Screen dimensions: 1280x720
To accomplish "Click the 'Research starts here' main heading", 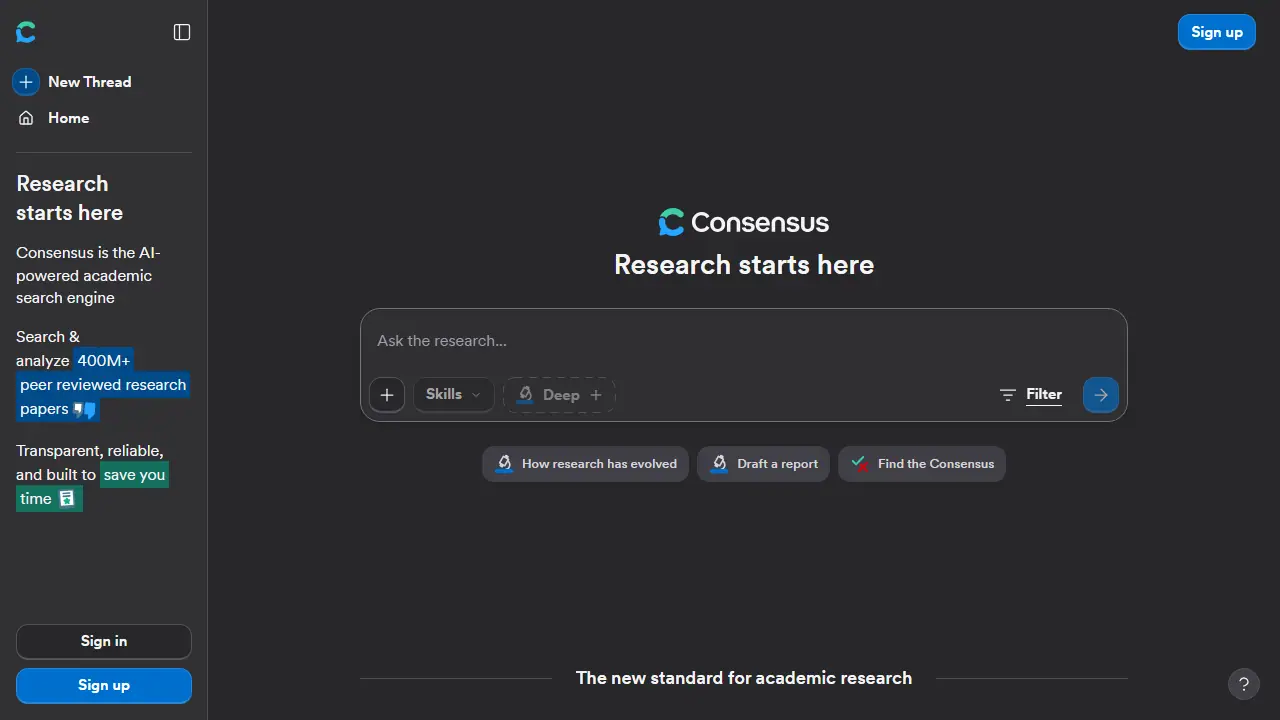I will click(x=744, y=265).
